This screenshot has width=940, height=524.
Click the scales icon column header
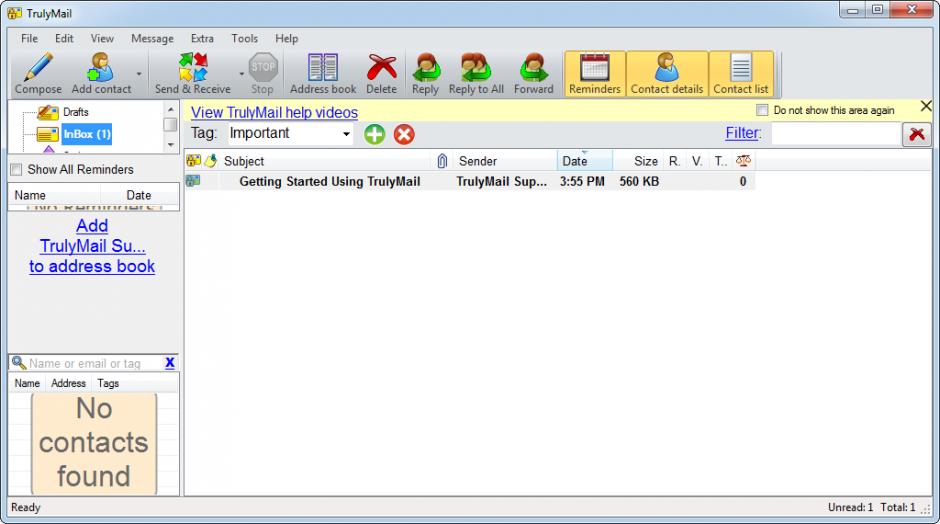(743, 161)
